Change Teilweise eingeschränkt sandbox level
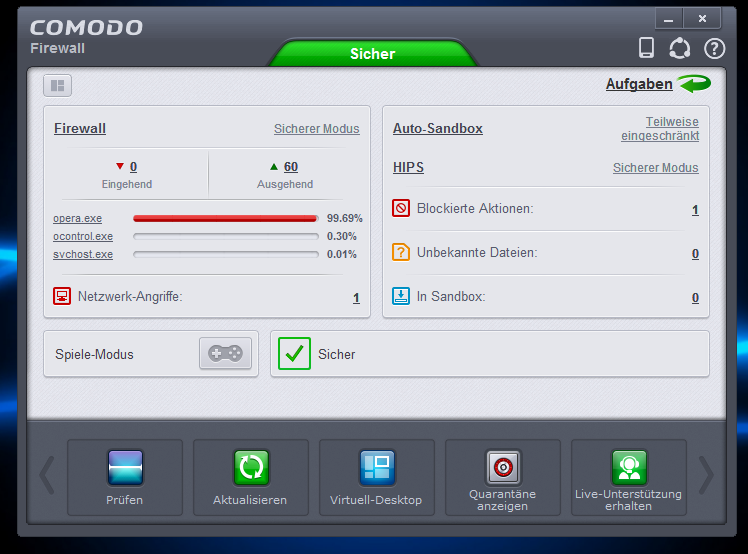 point(660,129)
